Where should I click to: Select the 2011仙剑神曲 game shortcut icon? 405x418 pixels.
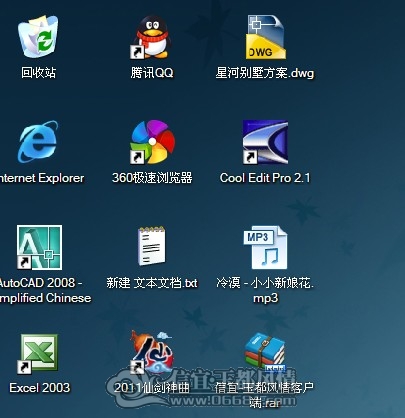152,353
